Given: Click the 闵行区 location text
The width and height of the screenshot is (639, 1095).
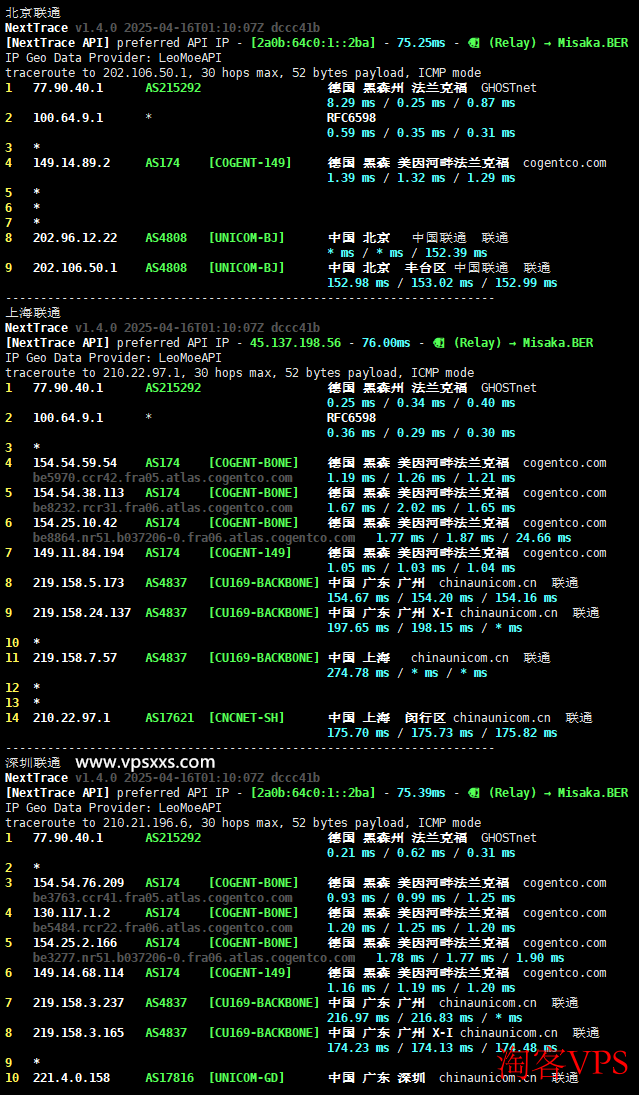Looking at the screenshot, I should pyautogui.click(x=425, y=717).
